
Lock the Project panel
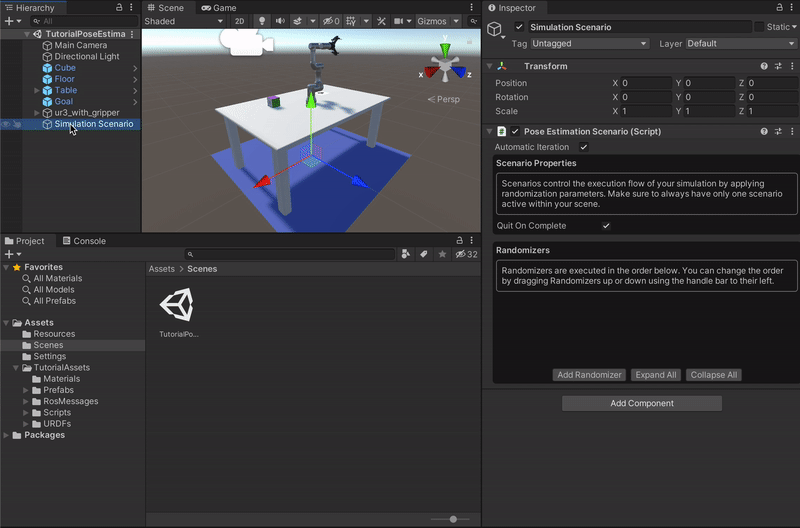click(x=459, y=240)
